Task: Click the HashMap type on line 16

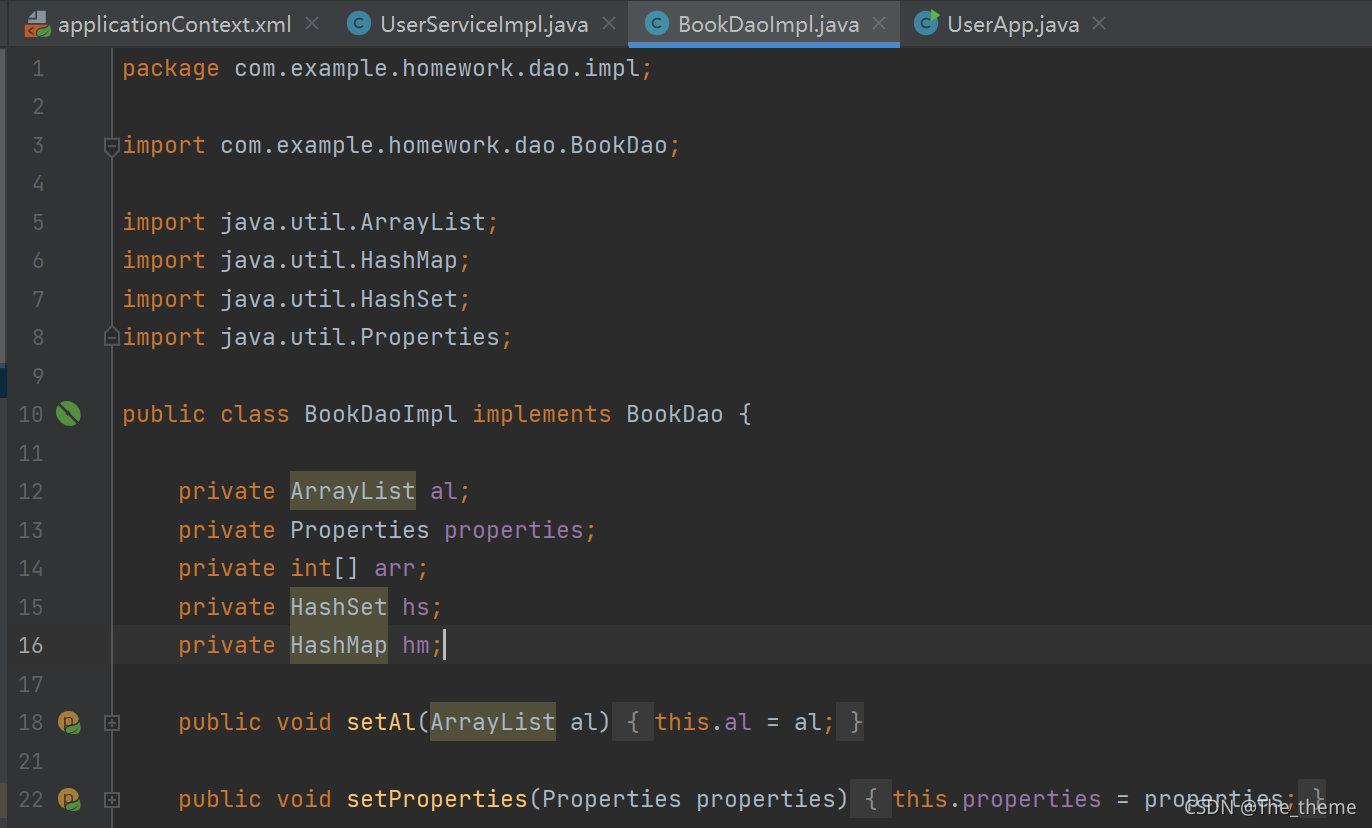Action: point(339,645)
